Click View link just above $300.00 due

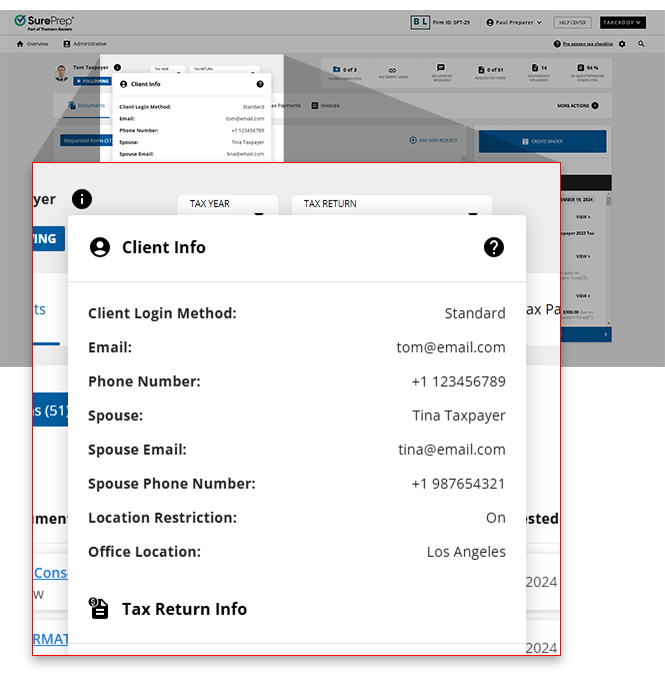coord(583,296)
